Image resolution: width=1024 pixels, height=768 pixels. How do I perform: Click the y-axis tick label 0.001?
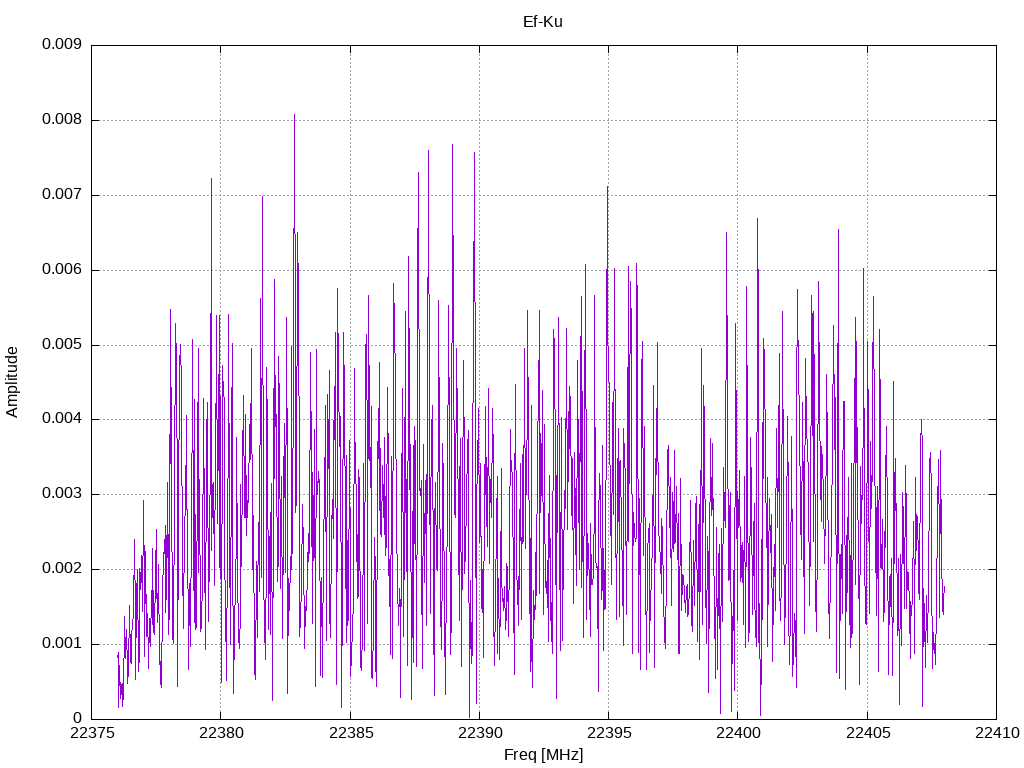point(62,643)
